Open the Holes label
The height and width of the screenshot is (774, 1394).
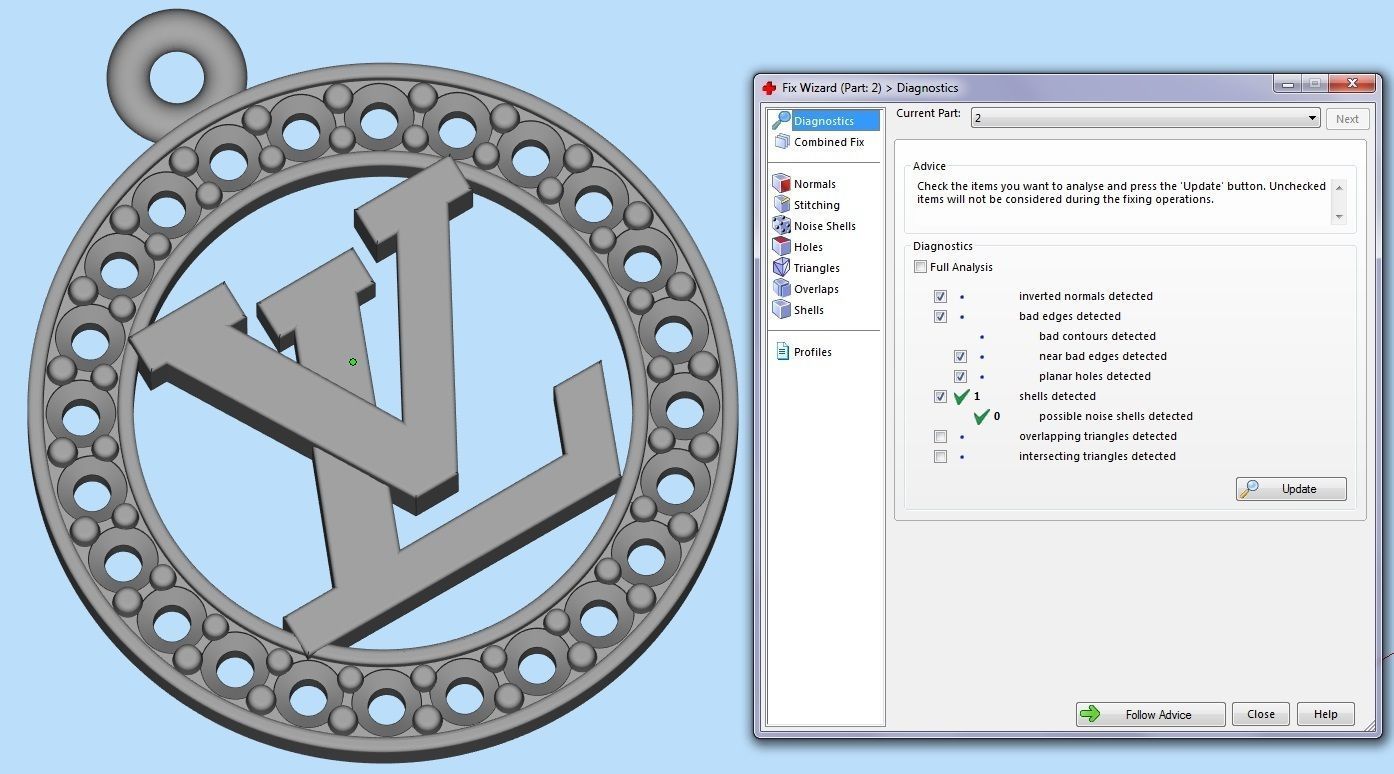coord(808,247)
